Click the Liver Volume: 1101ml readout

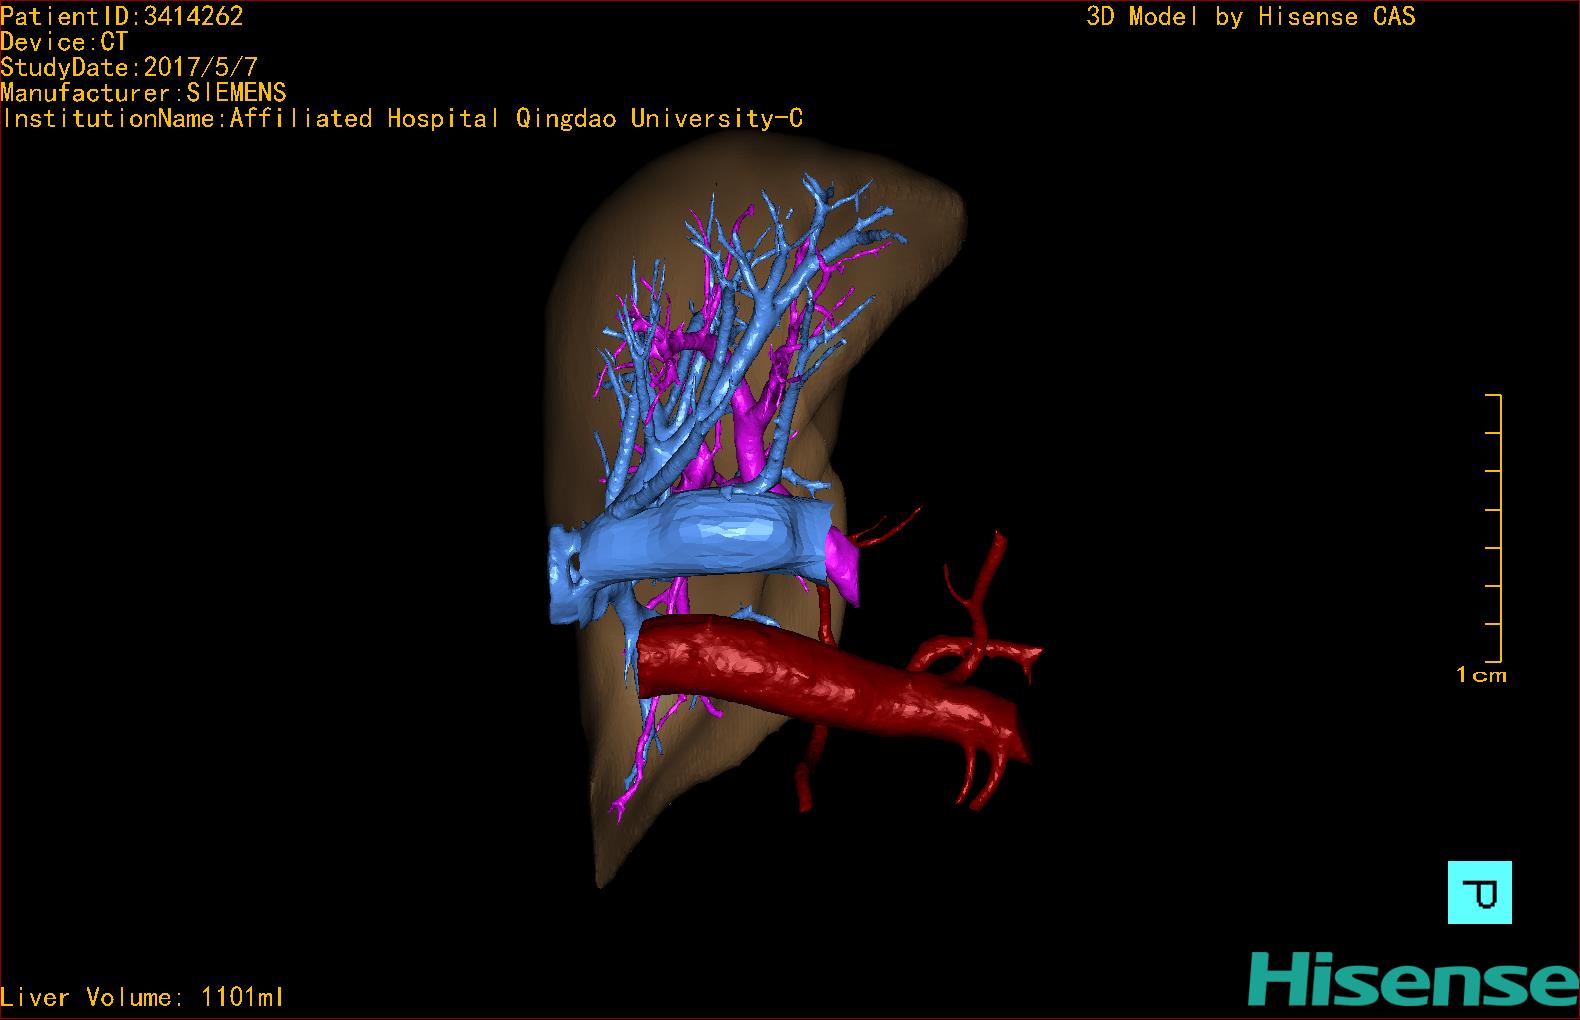(142, 997)
